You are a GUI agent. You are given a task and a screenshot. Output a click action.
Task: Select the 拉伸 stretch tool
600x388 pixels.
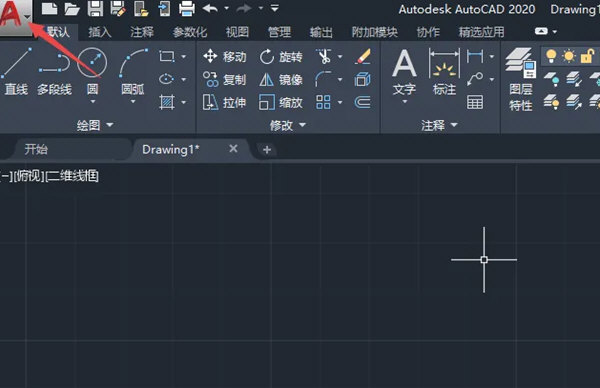click(225, 103)
